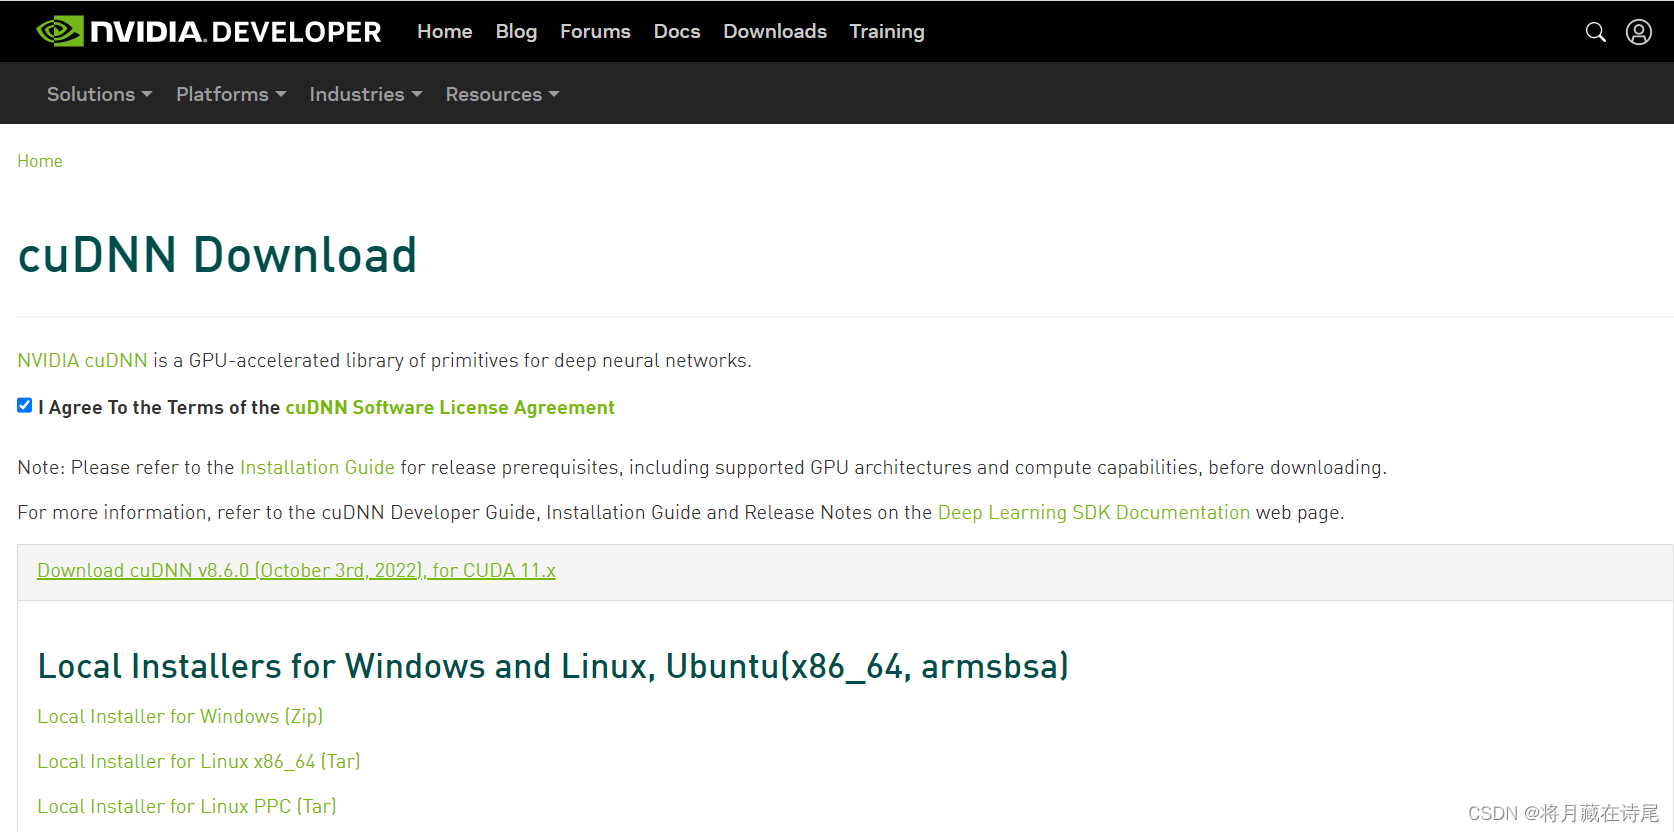Open the NVIDIA cuDNN link

pos(82,360)
